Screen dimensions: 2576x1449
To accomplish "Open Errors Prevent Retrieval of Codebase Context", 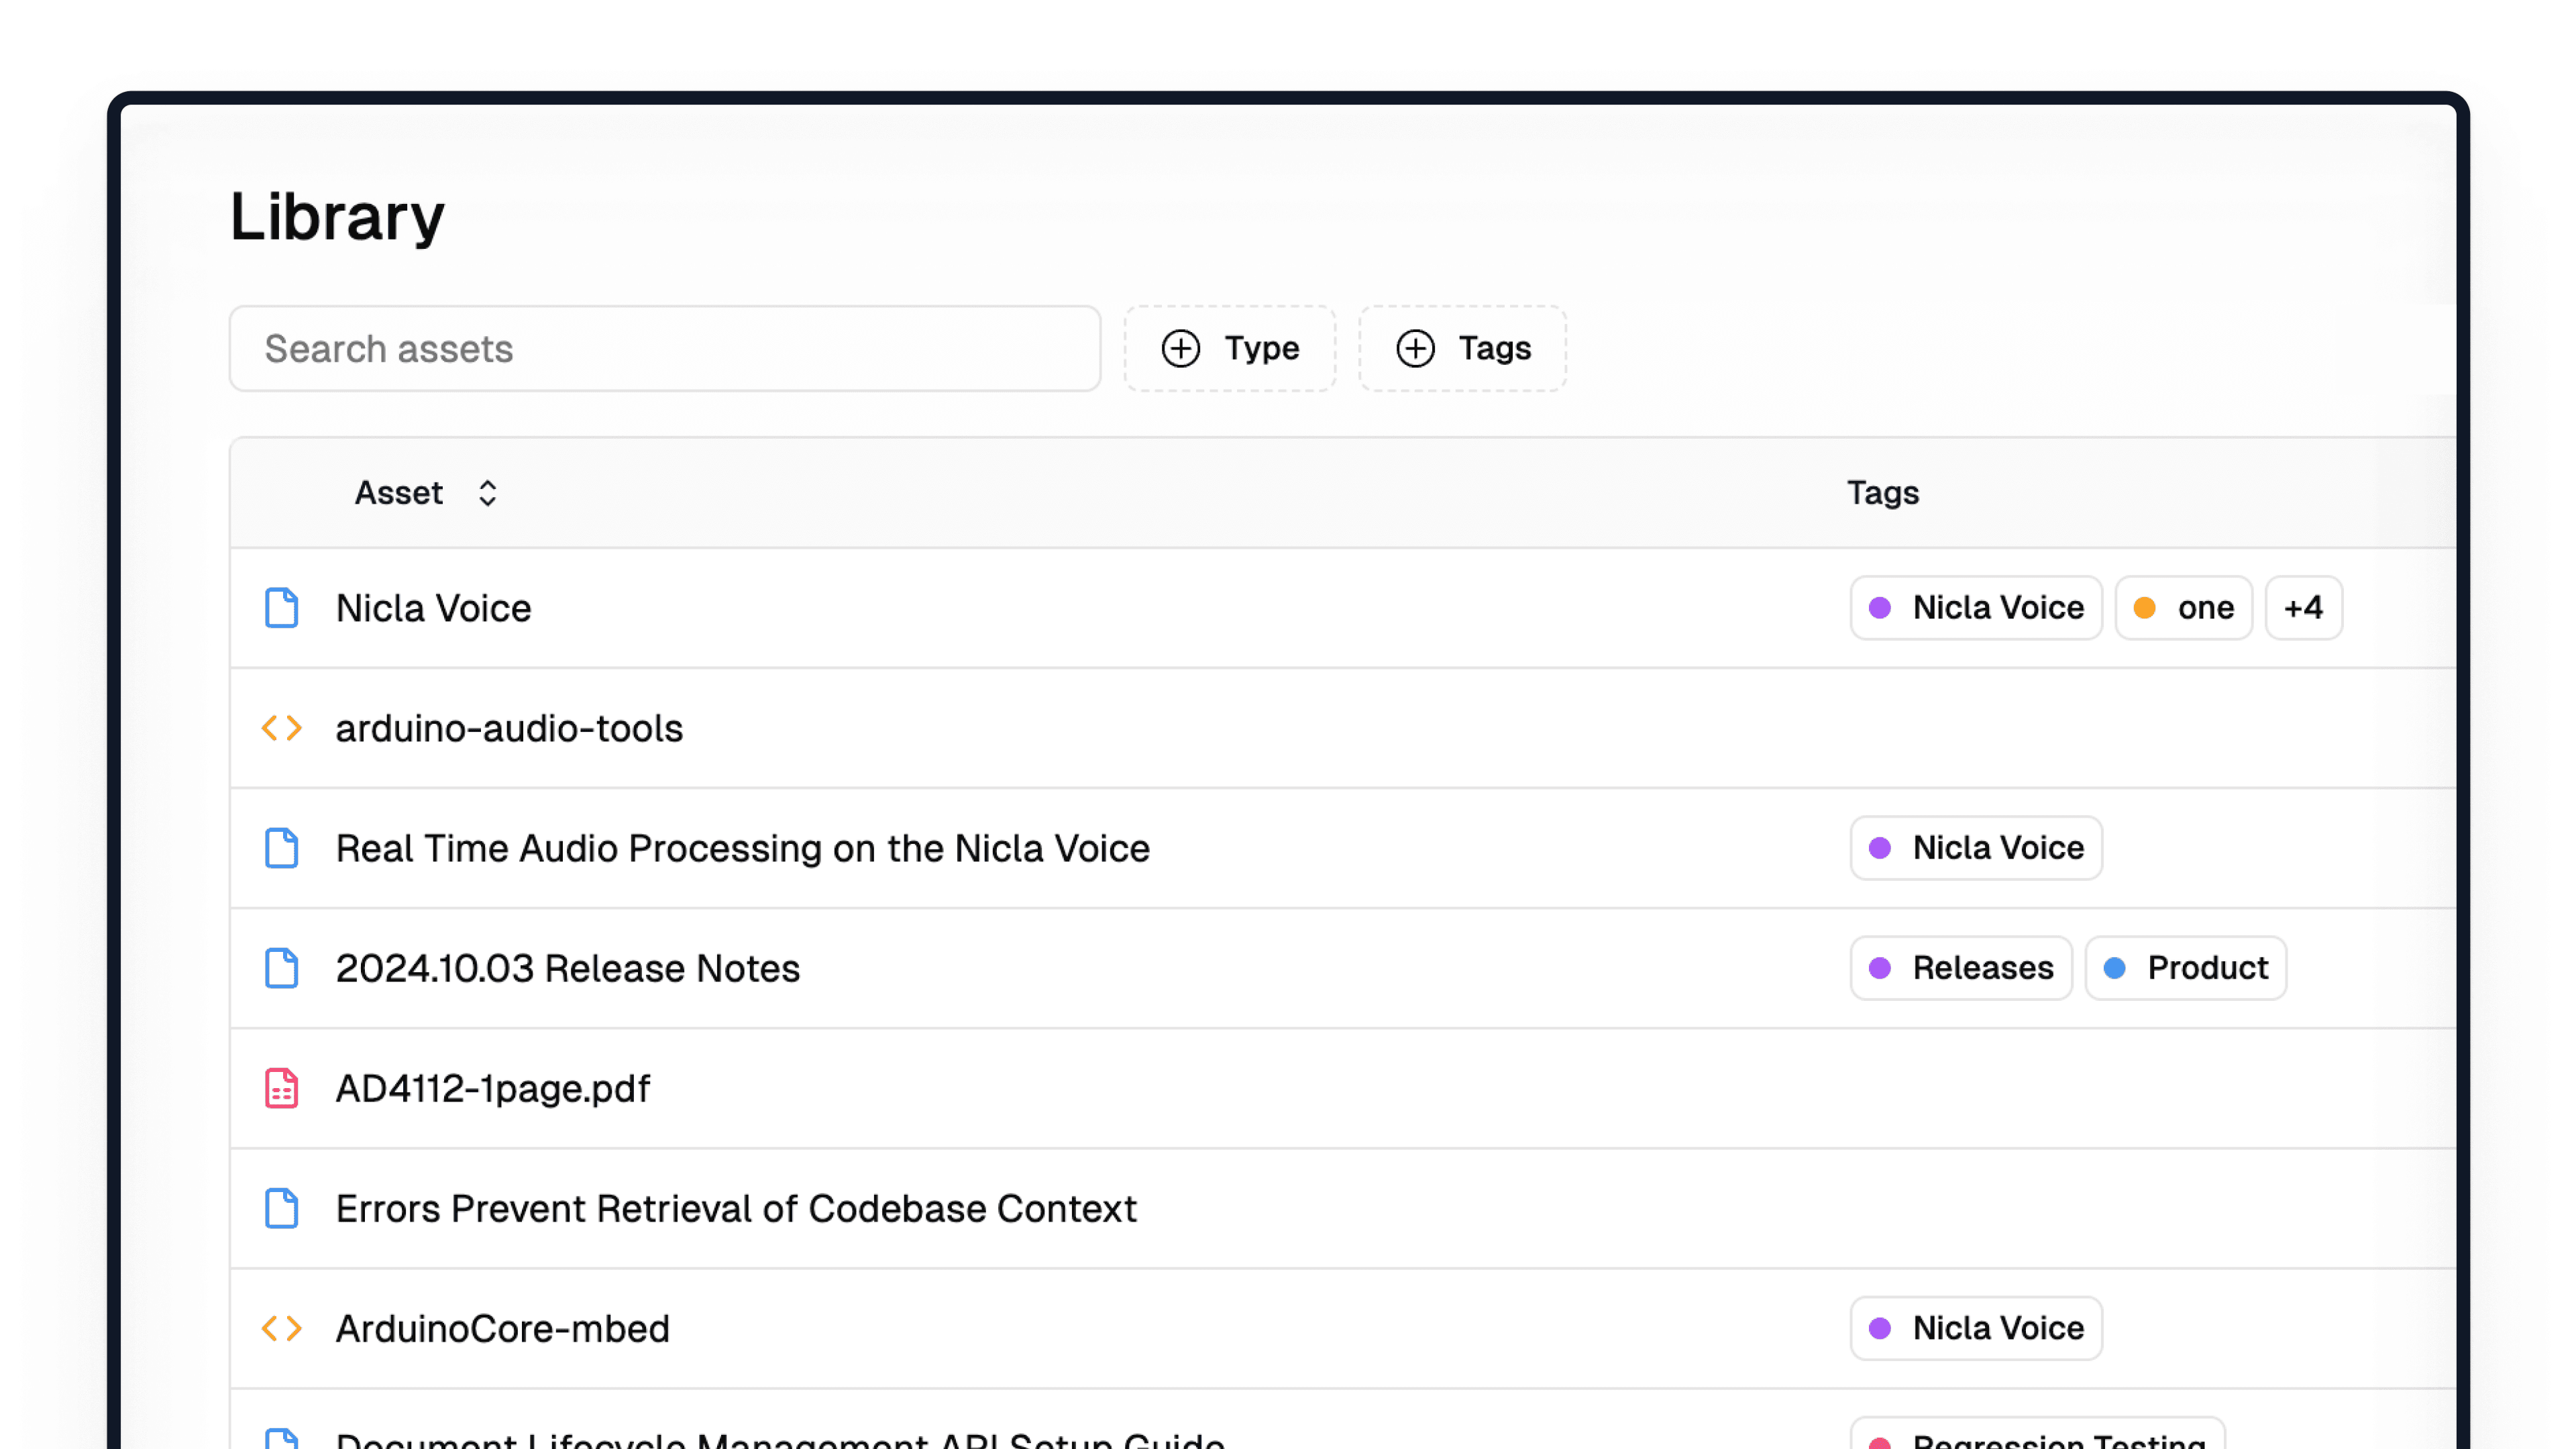I will (x=736, y=1208).
